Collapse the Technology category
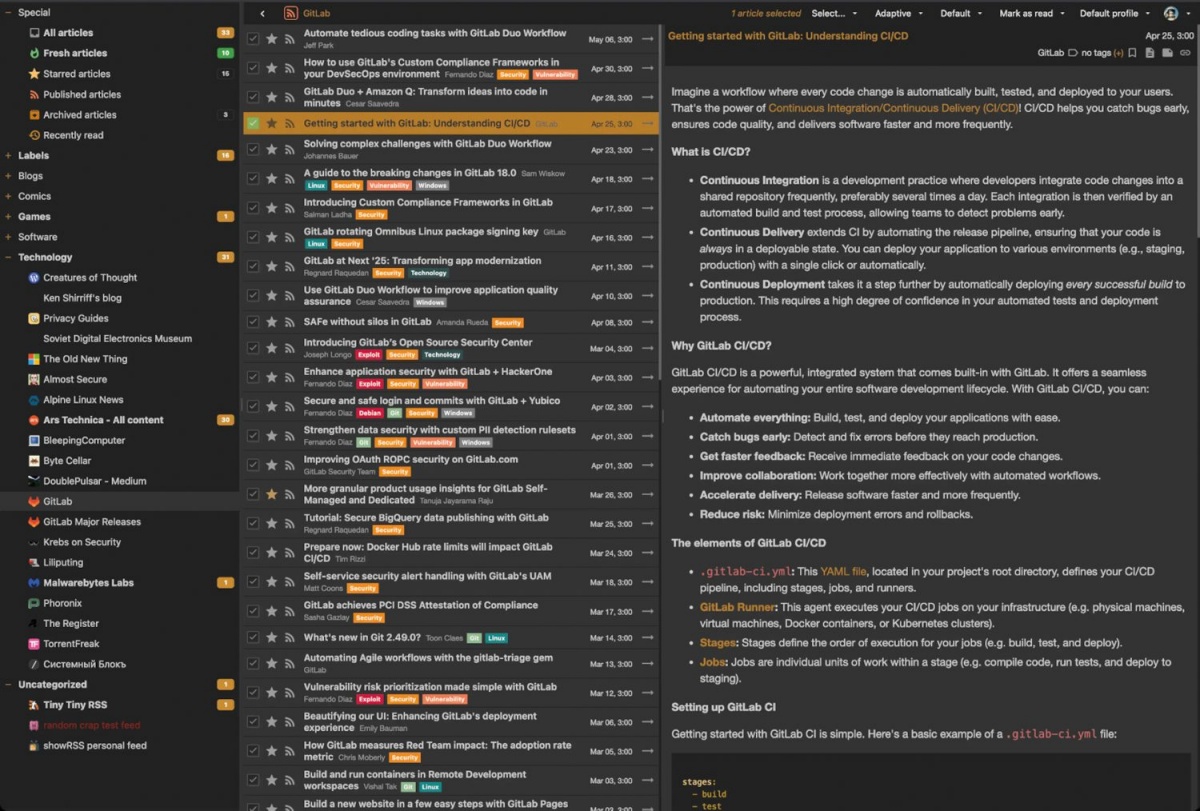1200x811 pixels. (x=9, y=258)
